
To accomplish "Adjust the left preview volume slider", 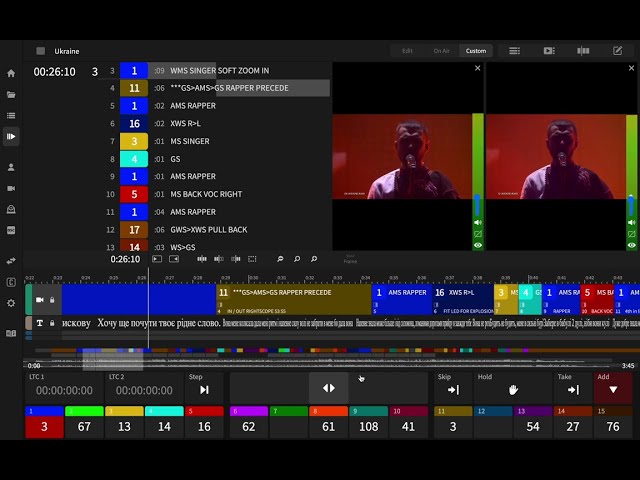I will [477, 205].
